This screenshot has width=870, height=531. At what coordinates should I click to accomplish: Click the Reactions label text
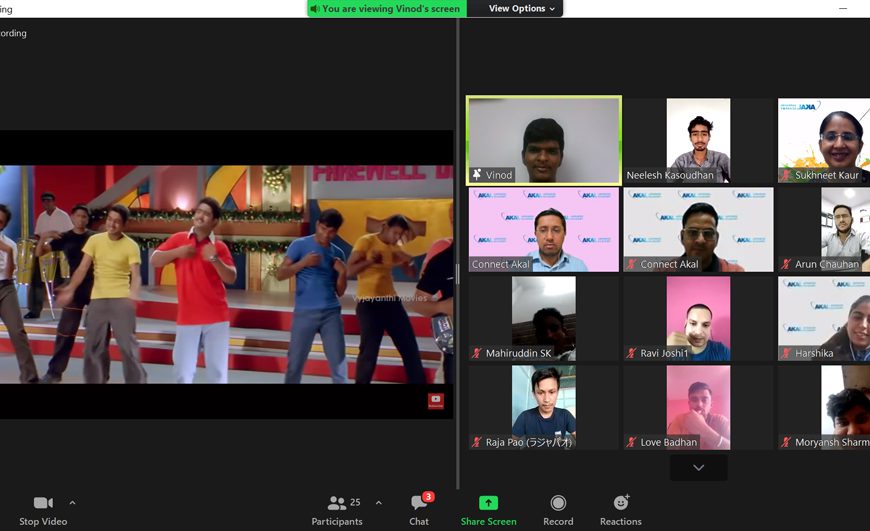coord(620,522)
